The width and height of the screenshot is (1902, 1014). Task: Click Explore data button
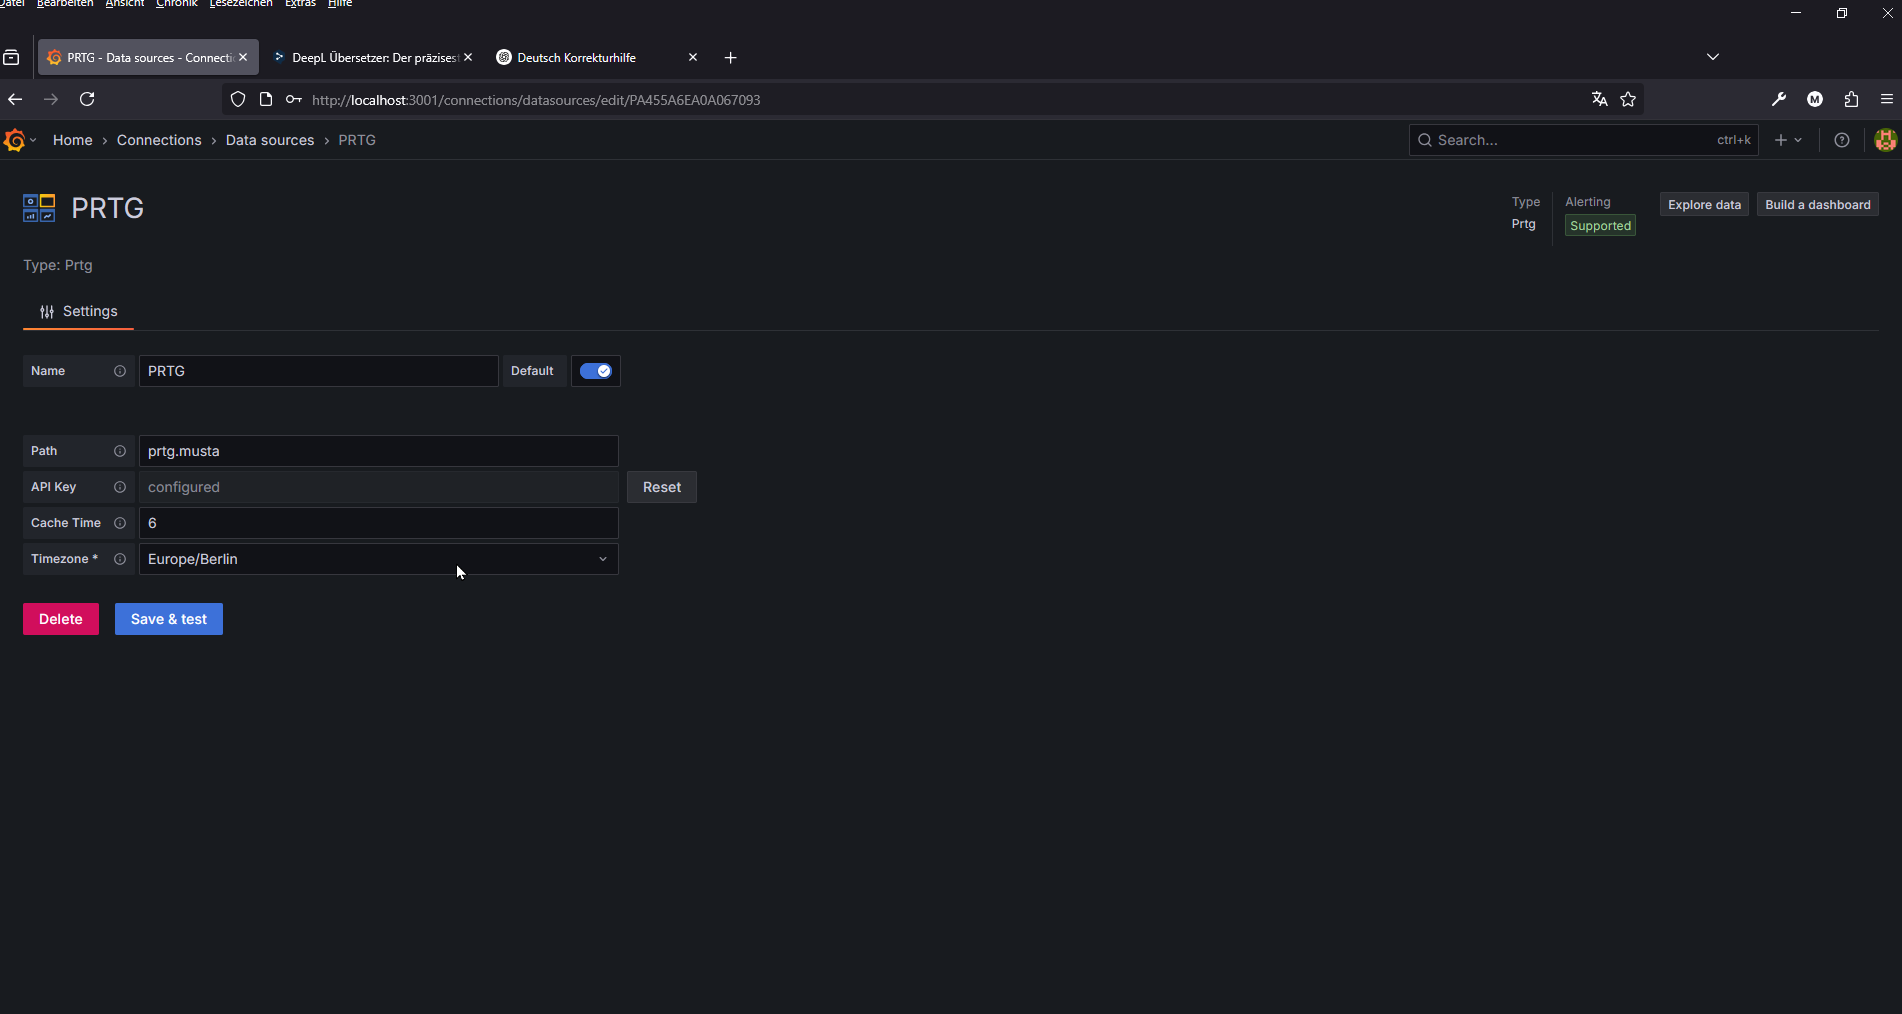(1704, 204)
